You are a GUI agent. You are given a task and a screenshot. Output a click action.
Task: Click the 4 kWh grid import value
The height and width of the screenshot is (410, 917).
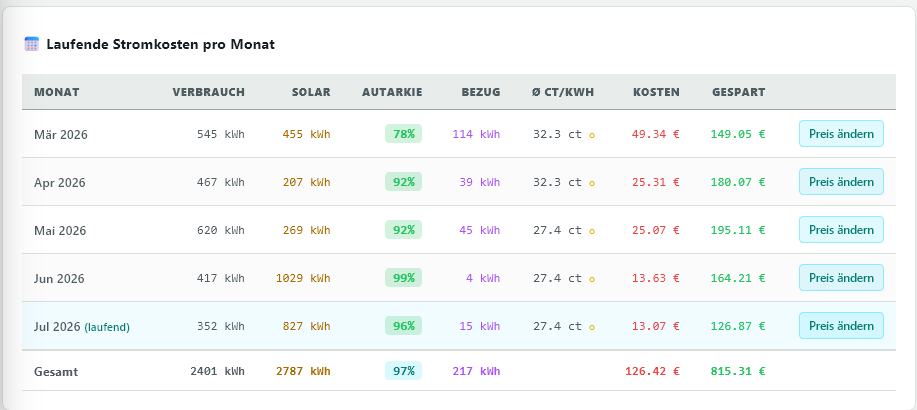click(483, 278)
